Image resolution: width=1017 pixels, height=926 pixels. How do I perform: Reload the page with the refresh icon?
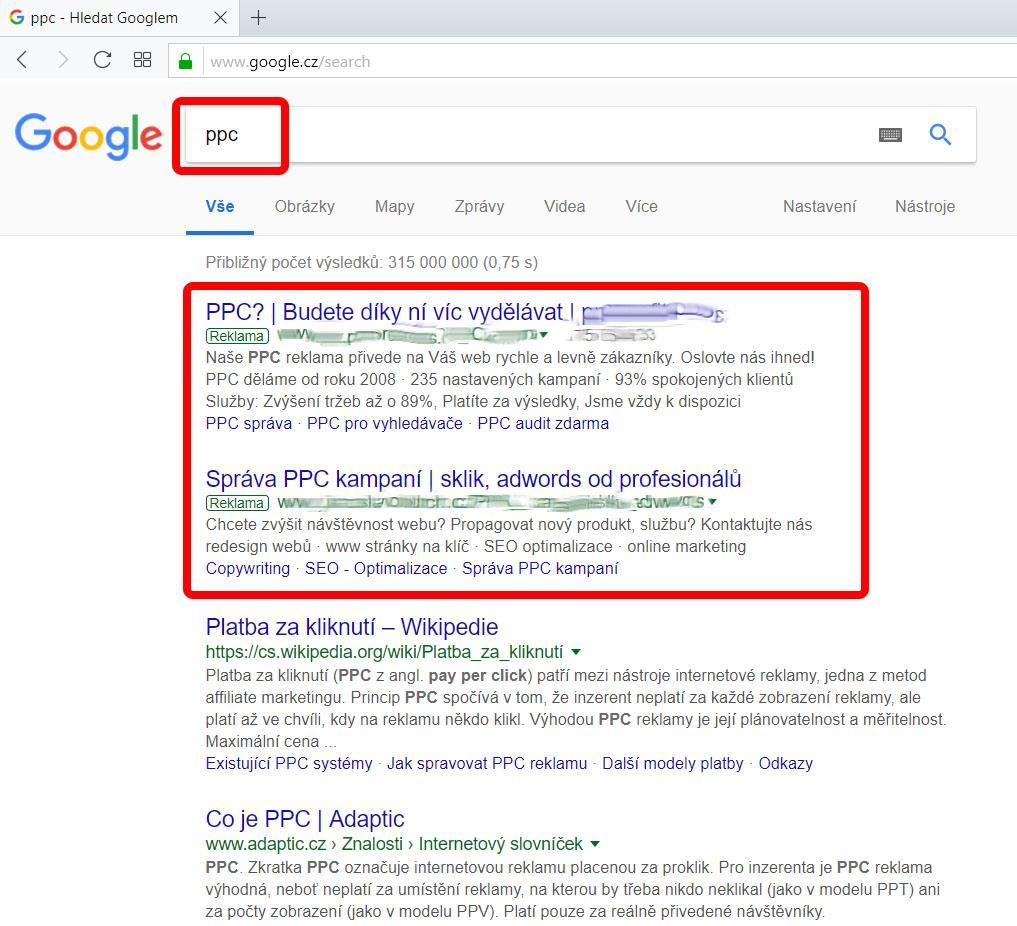pos(102,60)
